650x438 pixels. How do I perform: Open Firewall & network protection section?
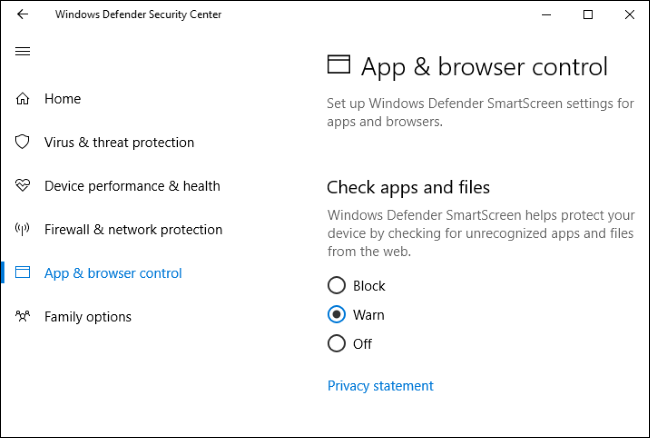[x=133, y=230]
